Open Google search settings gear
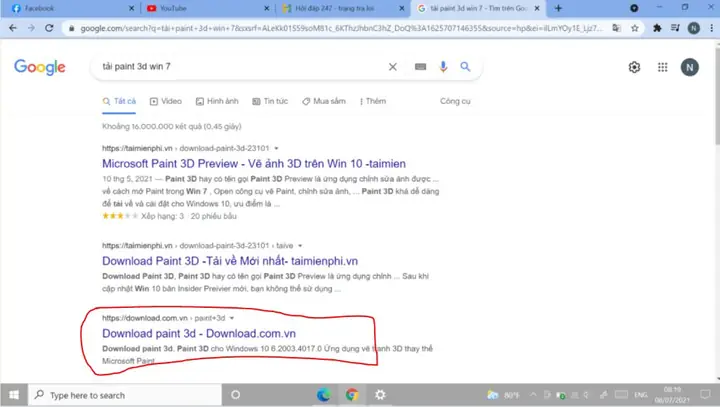Viewport: 720px width, 407px height. (x=634, y=67)
